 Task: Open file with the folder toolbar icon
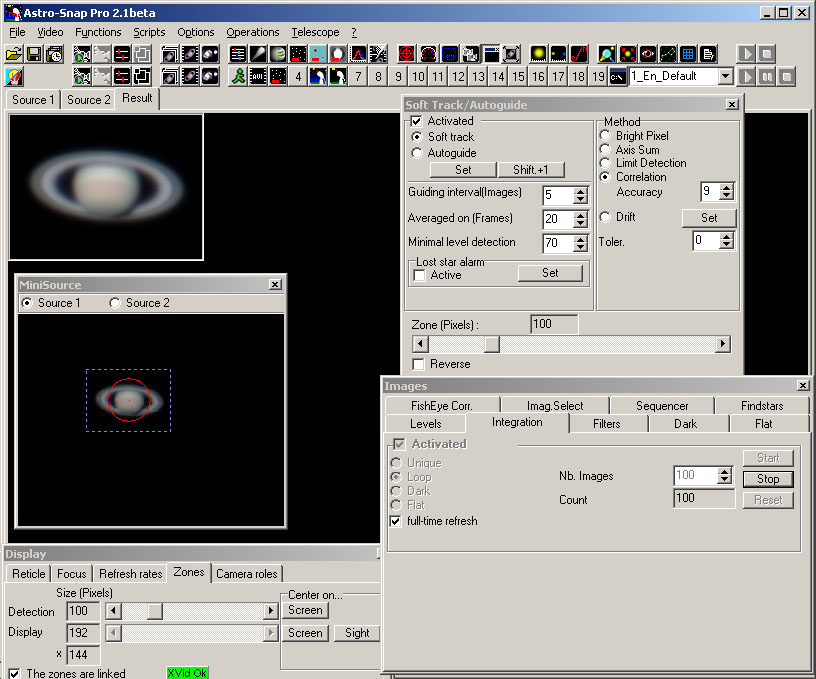14,54
